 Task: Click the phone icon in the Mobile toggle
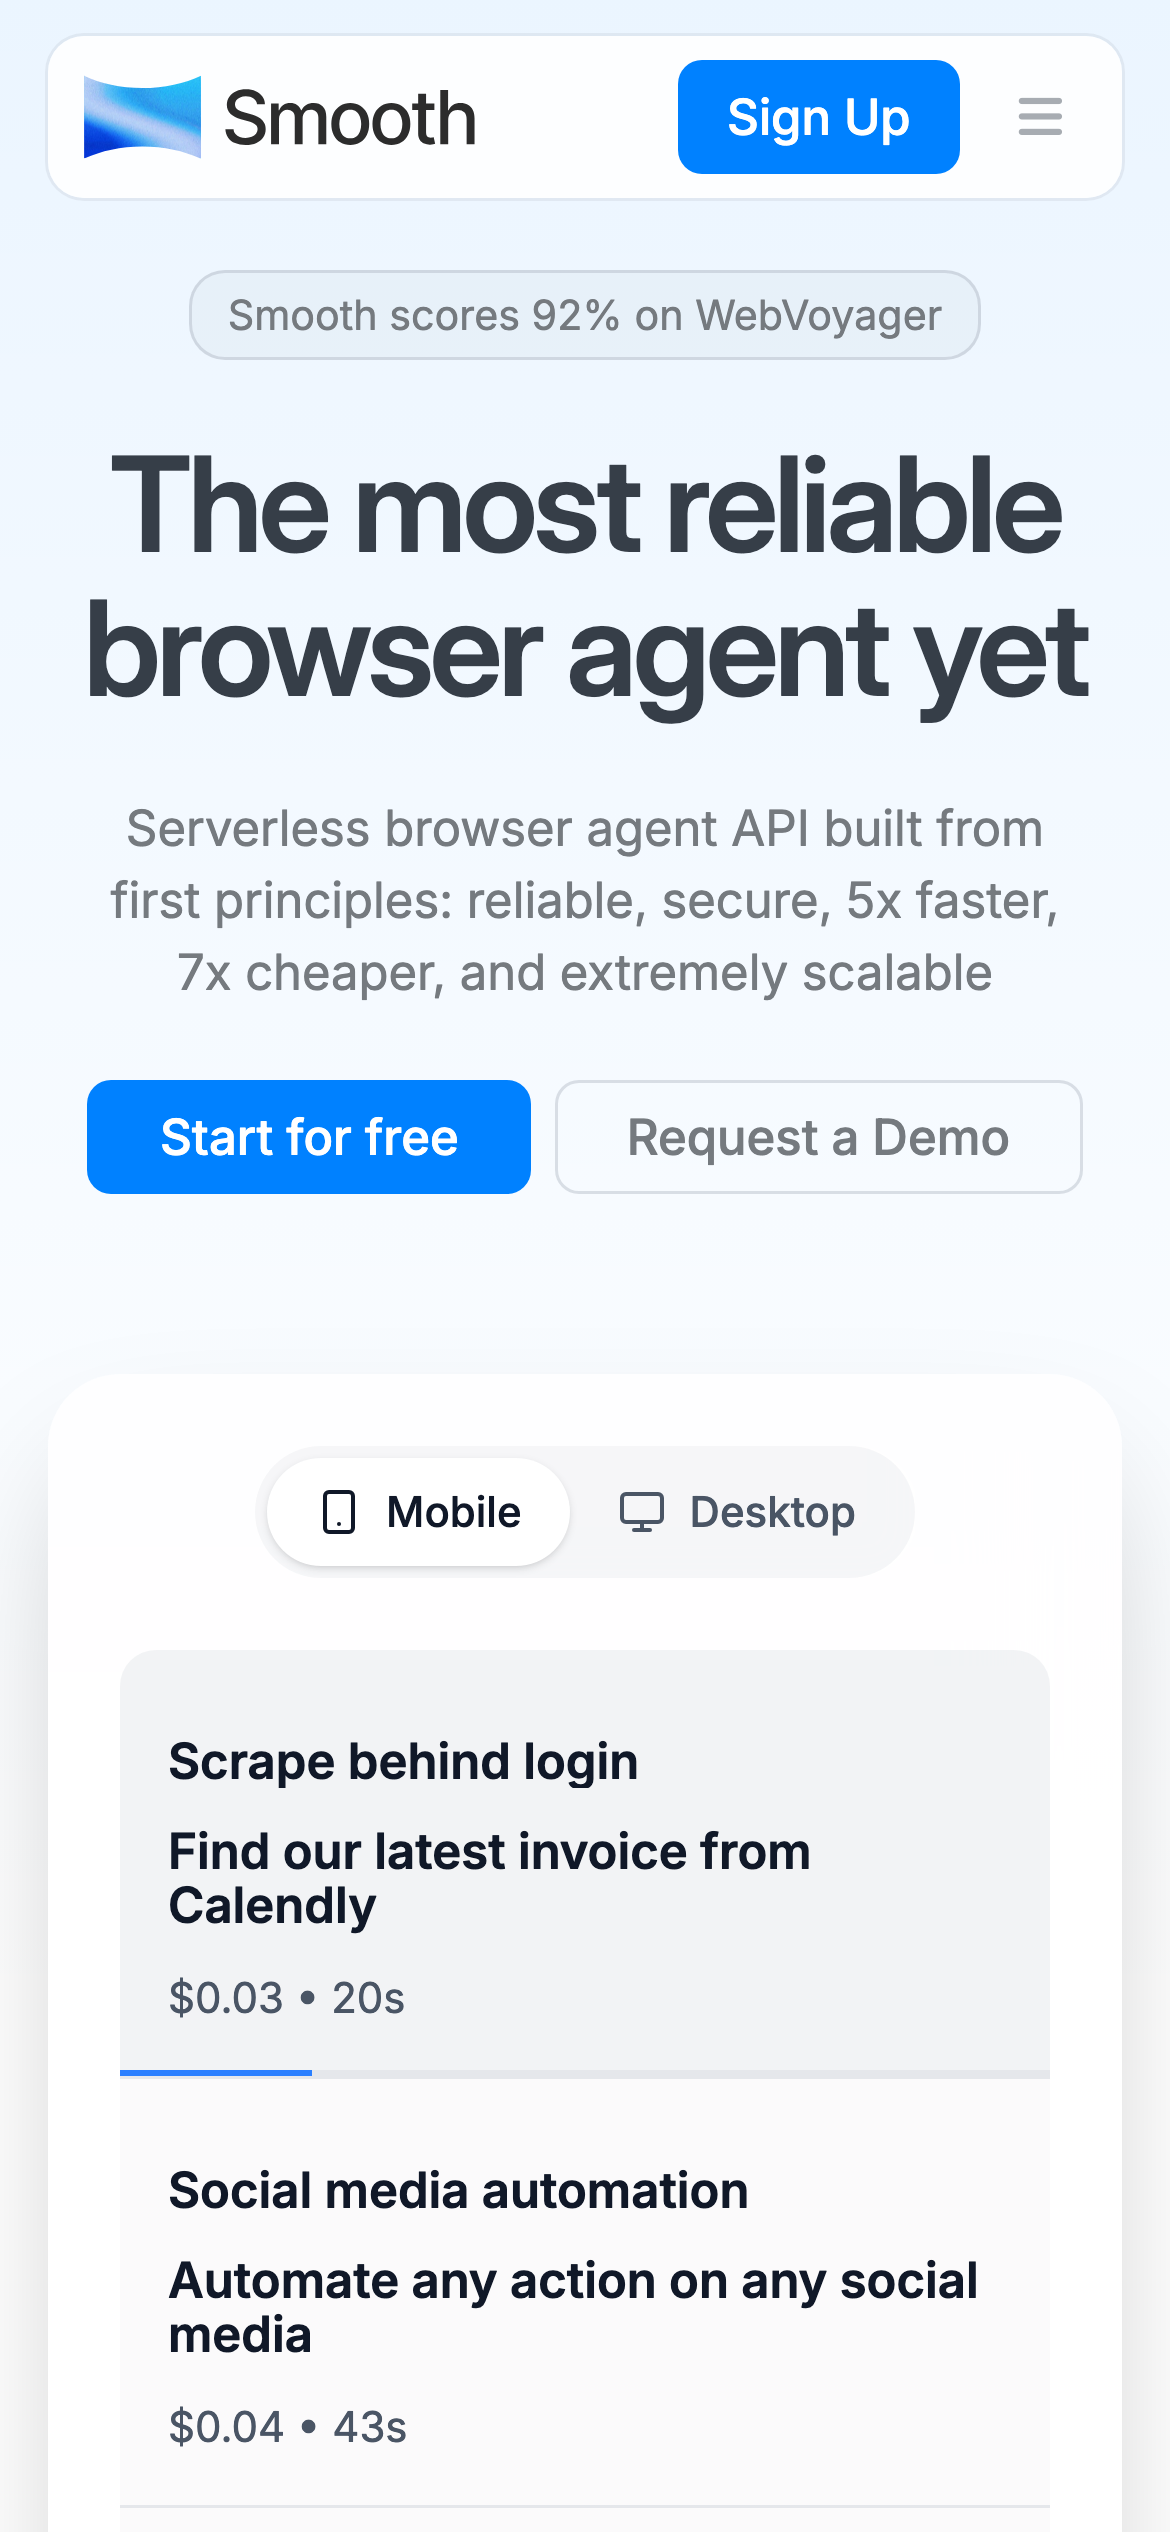point(339,1512)
